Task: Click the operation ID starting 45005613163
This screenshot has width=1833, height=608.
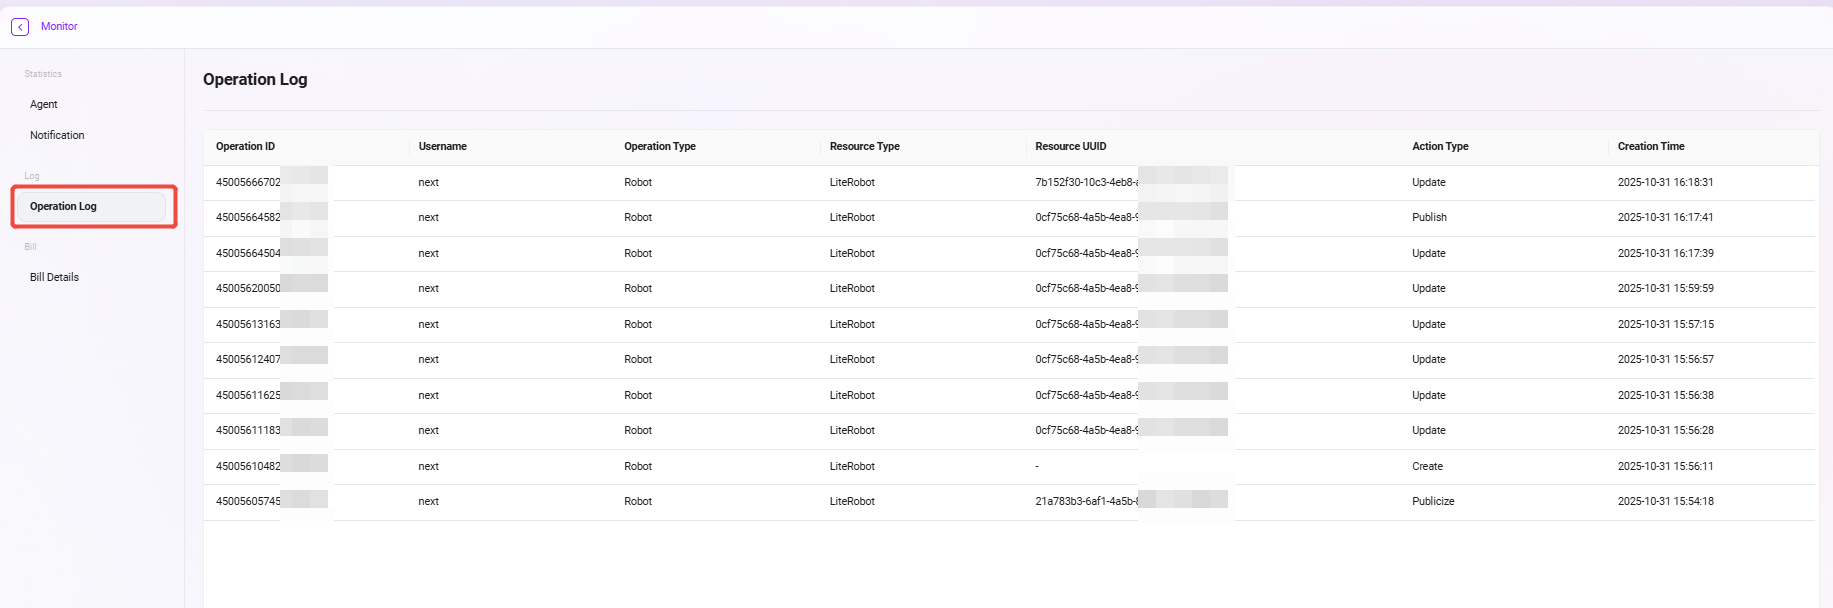Action: point(248,325)
